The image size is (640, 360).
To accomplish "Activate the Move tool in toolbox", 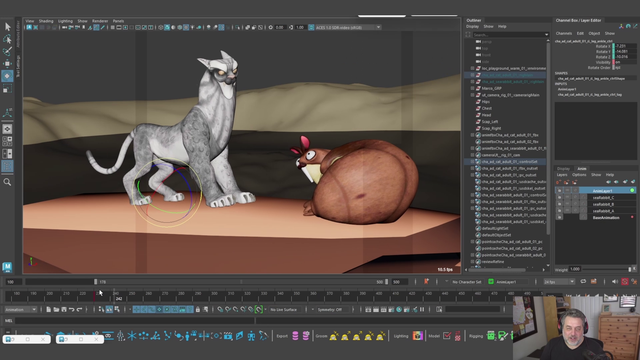I will [x=7, y=64].
